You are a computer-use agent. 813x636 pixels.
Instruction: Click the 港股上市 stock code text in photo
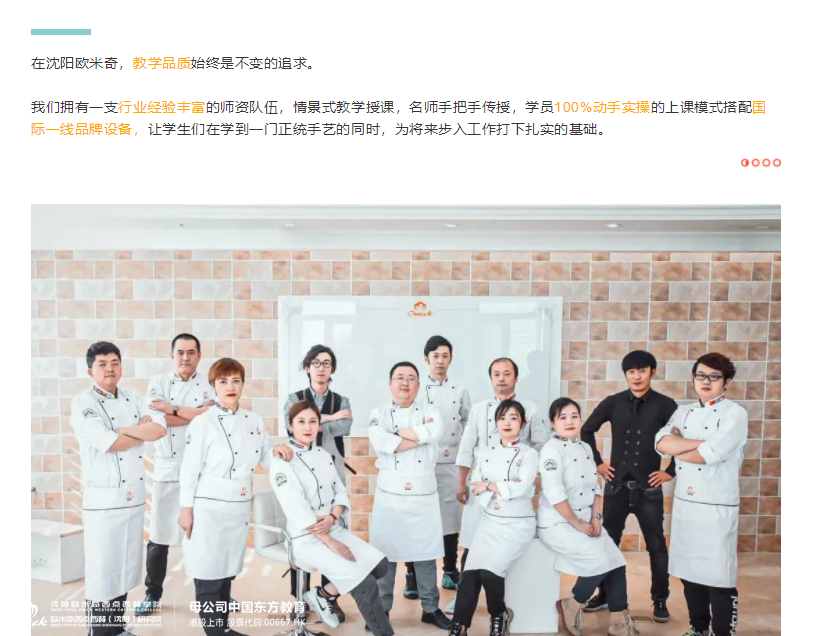point(246,622)
